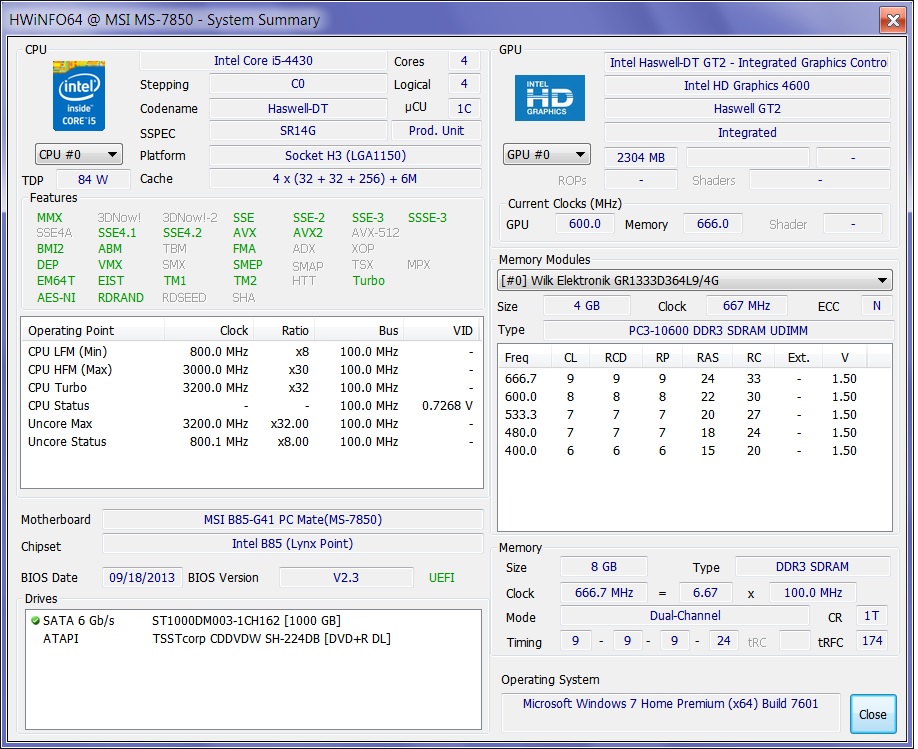Click the cache 4 x (32 + 32 + 256) + 6M field
This screenshot has height=749, width=918.
point(345,179)
